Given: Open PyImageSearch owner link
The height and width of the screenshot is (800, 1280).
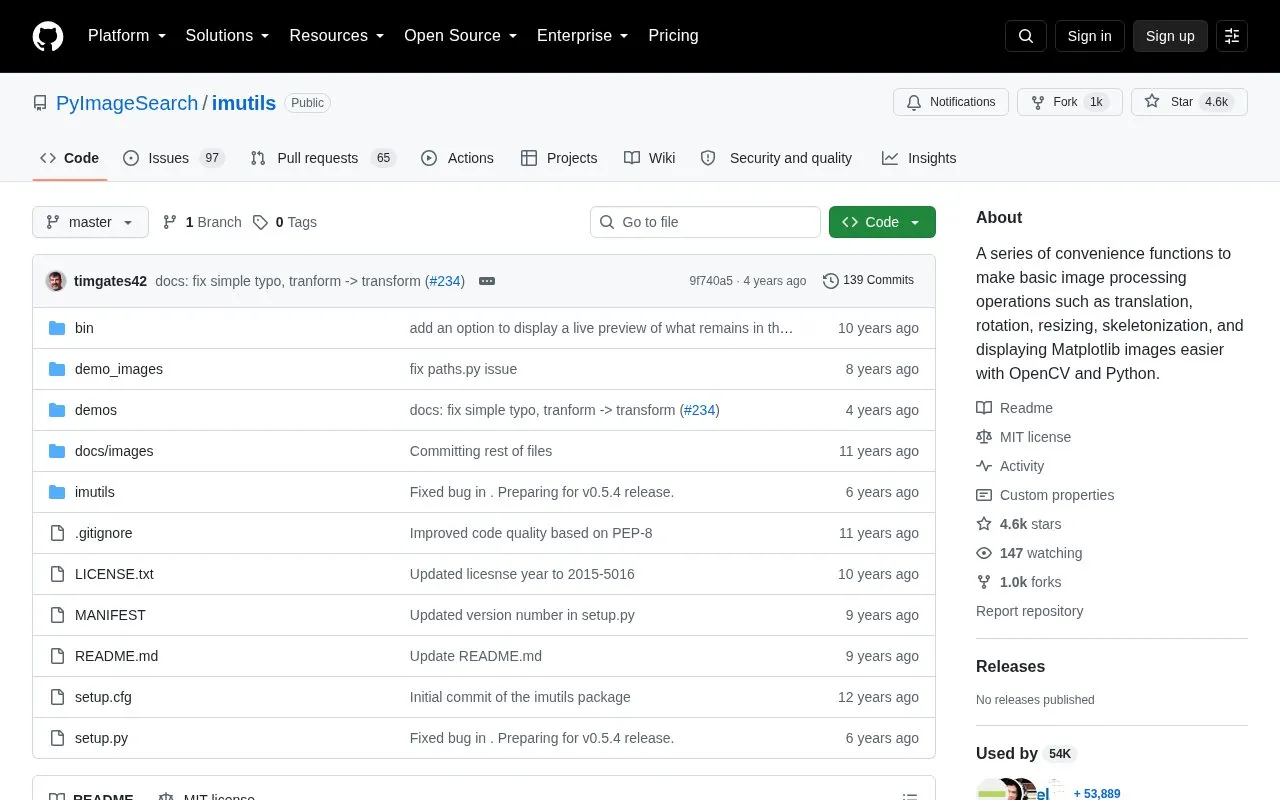Looking at the screenshot, I should (127, 103).
